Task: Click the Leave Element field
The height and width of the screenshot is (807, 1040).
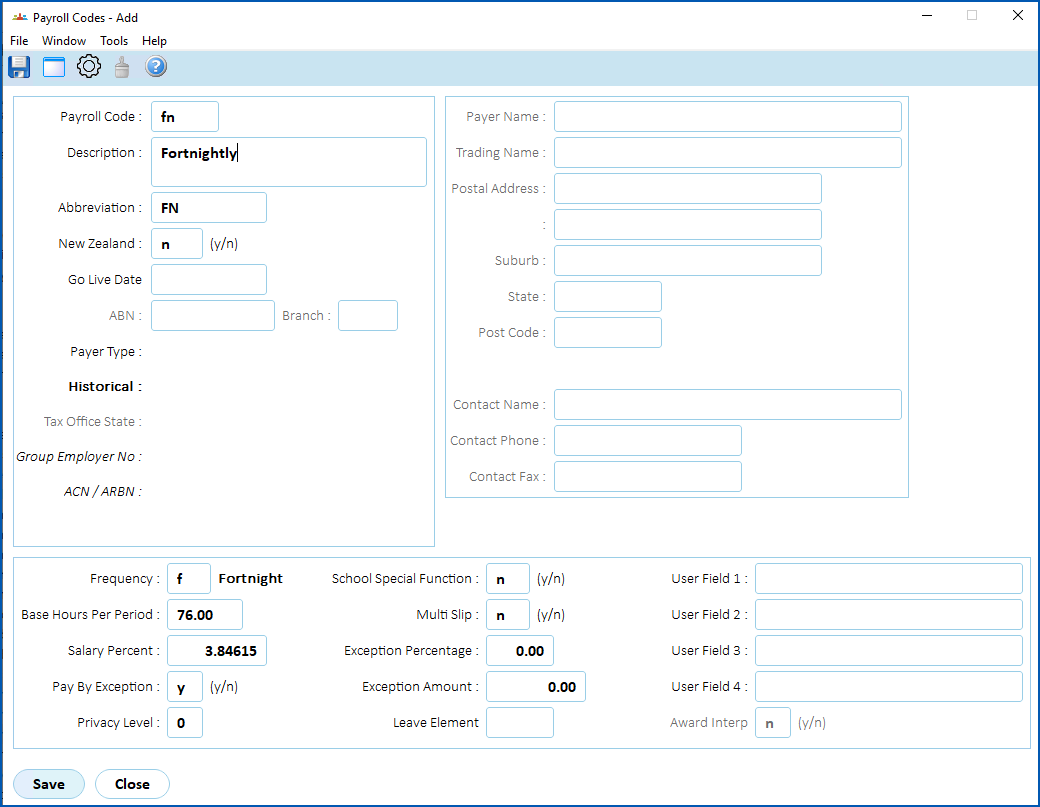Action: click(520, 723)
